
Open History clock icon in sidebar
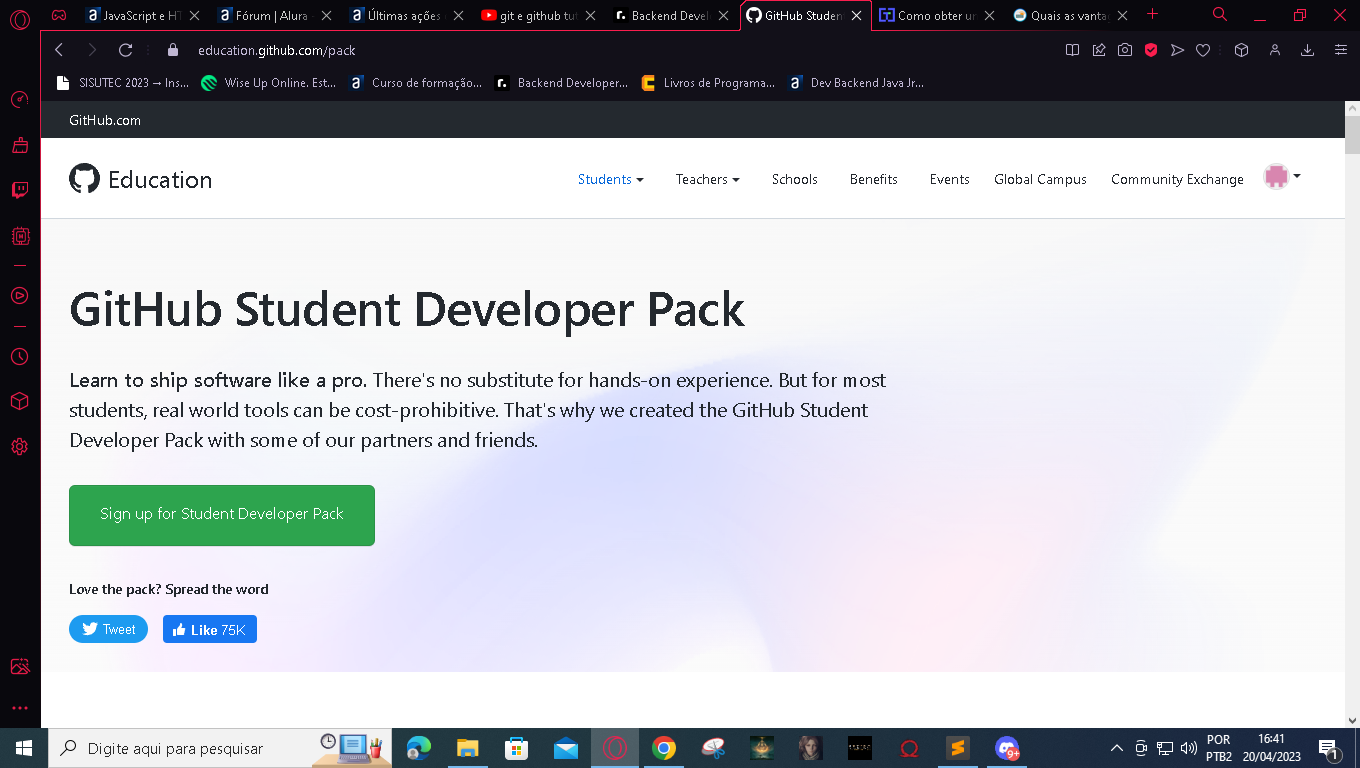[x=19, y=356]
